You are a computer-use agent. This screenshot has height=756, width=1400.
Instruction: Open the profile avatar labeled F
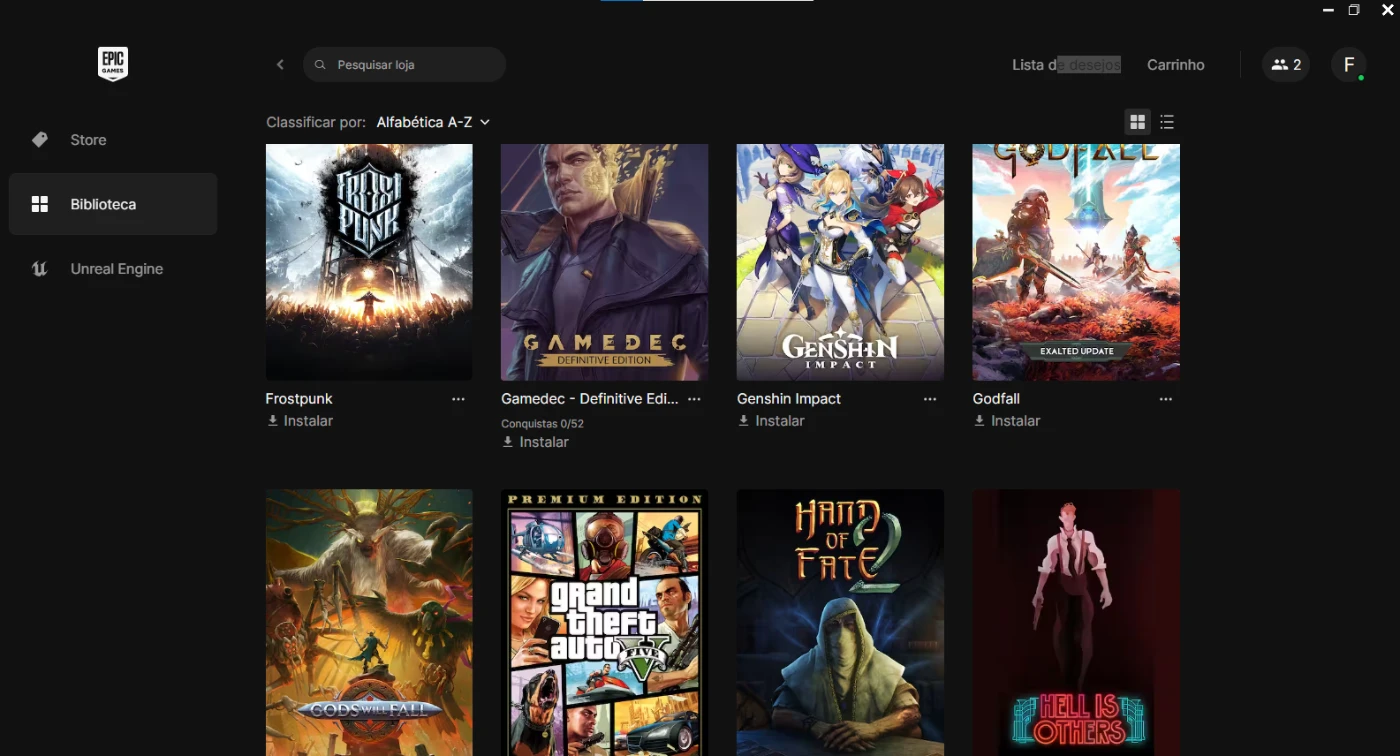click(x=1349, y=65)
